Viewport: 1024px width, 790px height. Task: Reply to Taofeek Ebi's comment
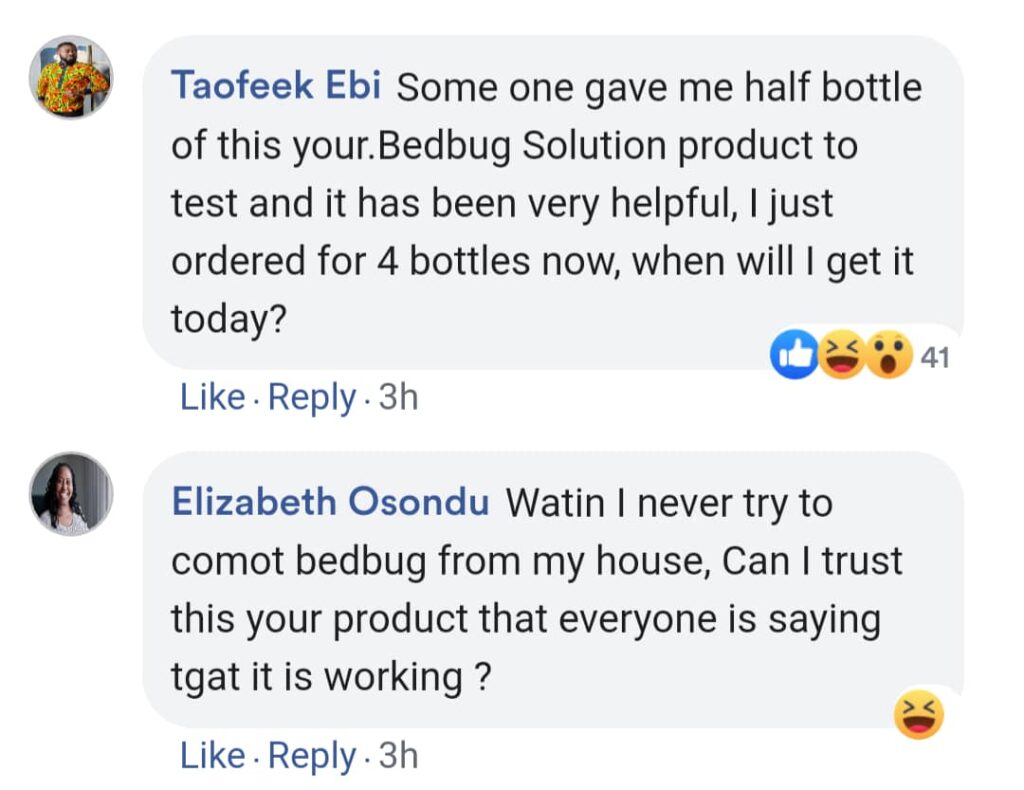(311, 398)
